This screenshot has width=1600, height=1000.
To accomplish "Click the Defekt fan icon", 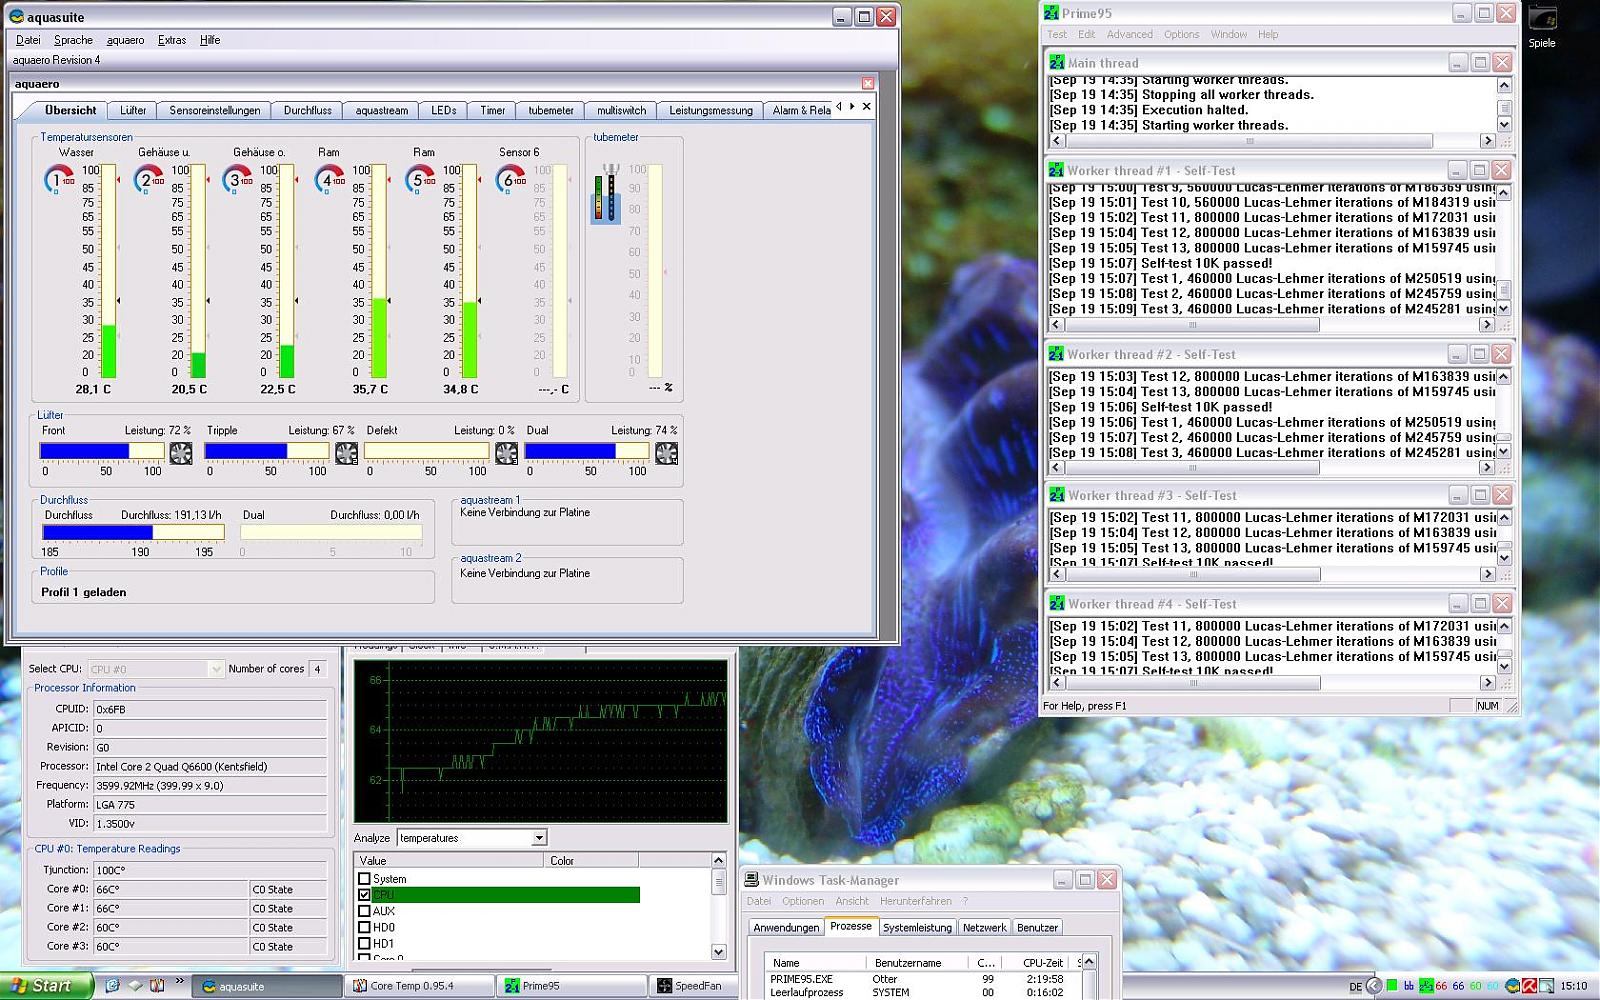I will [x=506, y=453].
